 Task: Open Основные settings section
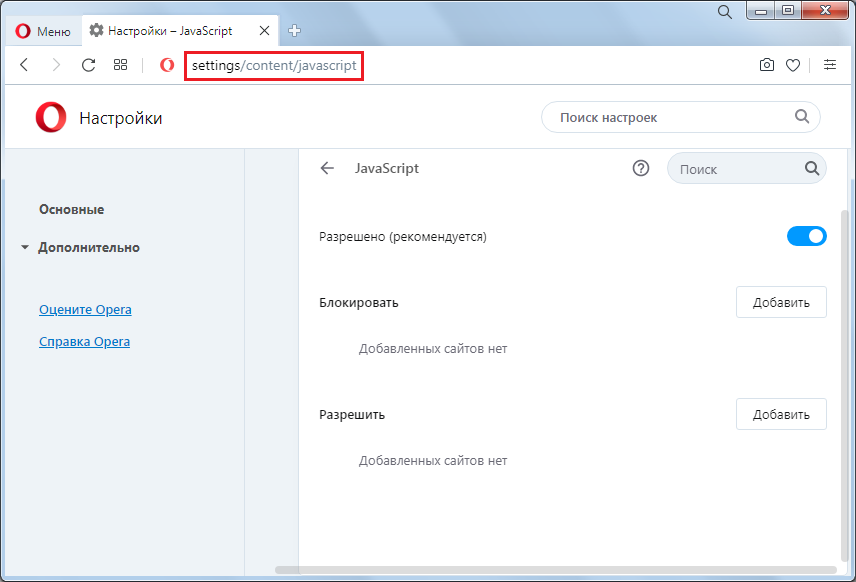click(x=72, y=210)
